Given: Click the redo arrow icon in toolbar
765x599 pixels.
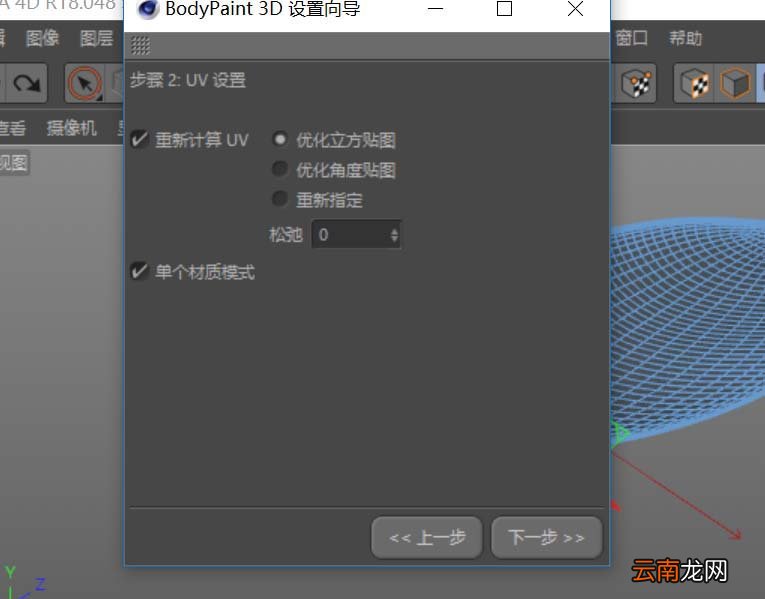Looking at the screenshot, I should coord(27,83).
